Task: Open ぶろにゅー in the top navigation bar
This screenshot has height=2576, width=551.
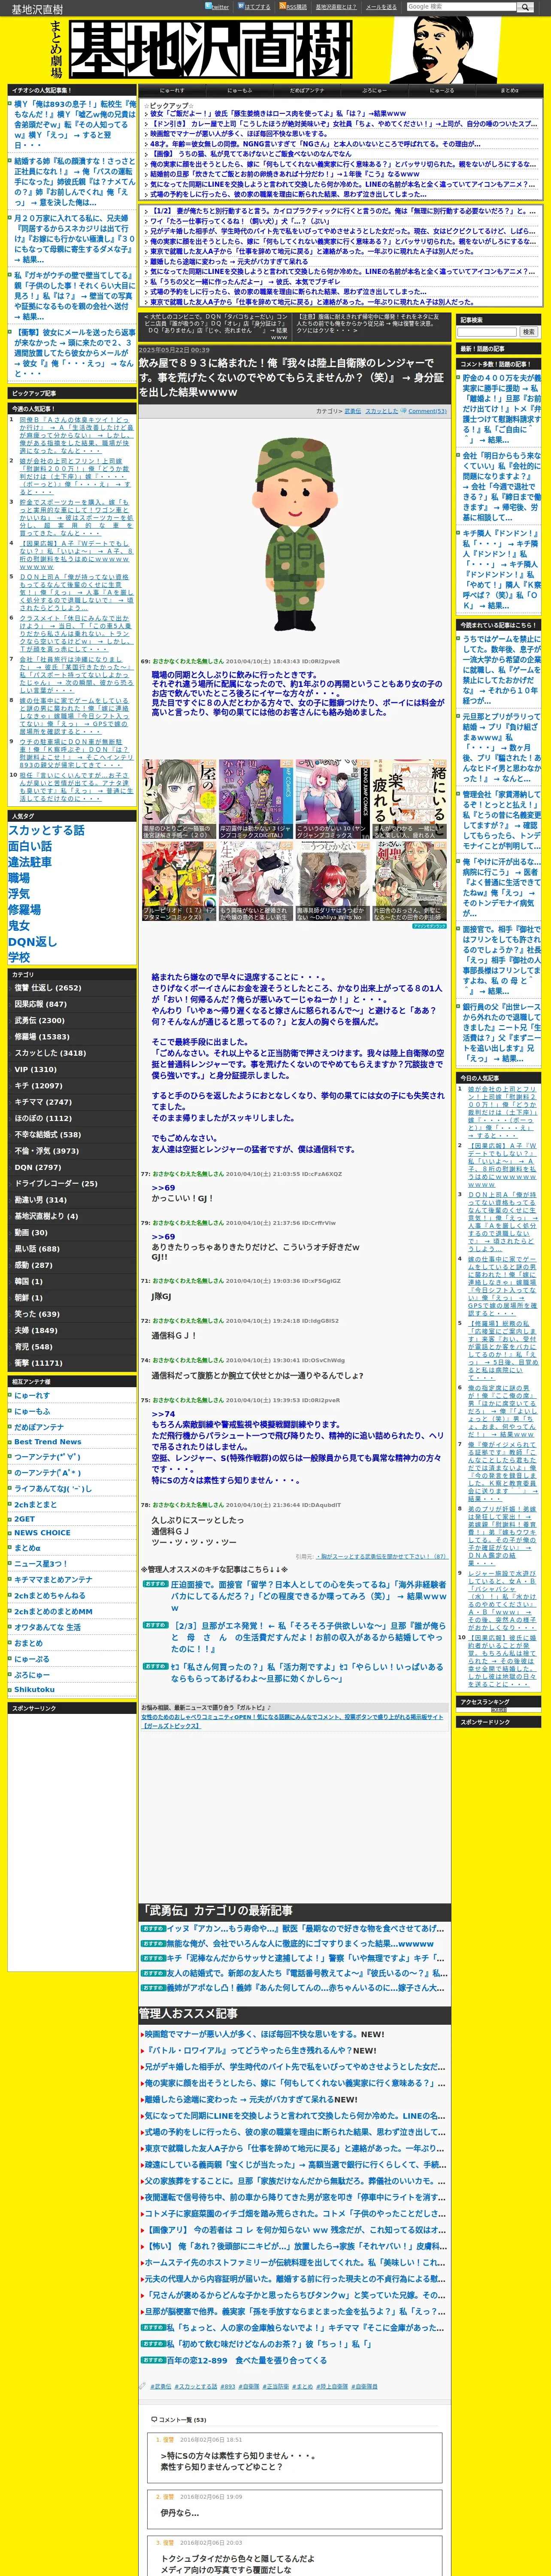Action: 374,90
